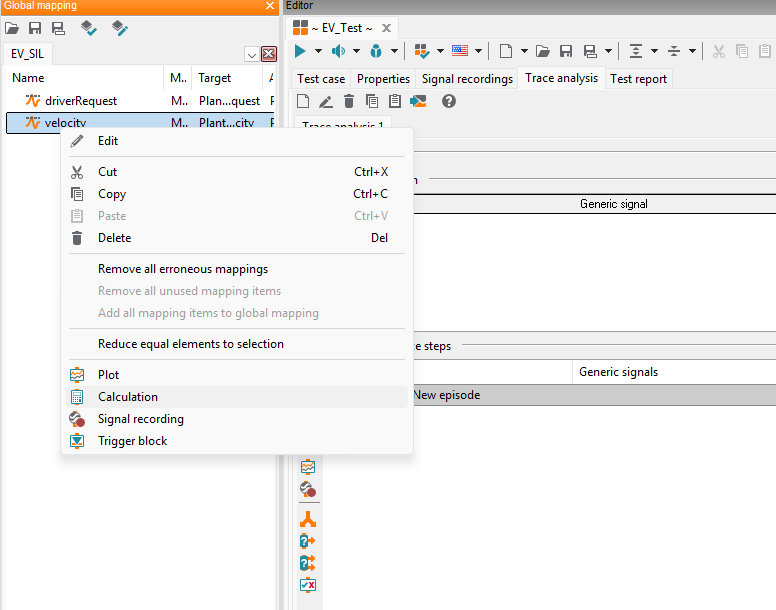Click the mapping check icon with checkmark

tap(89, 28)
